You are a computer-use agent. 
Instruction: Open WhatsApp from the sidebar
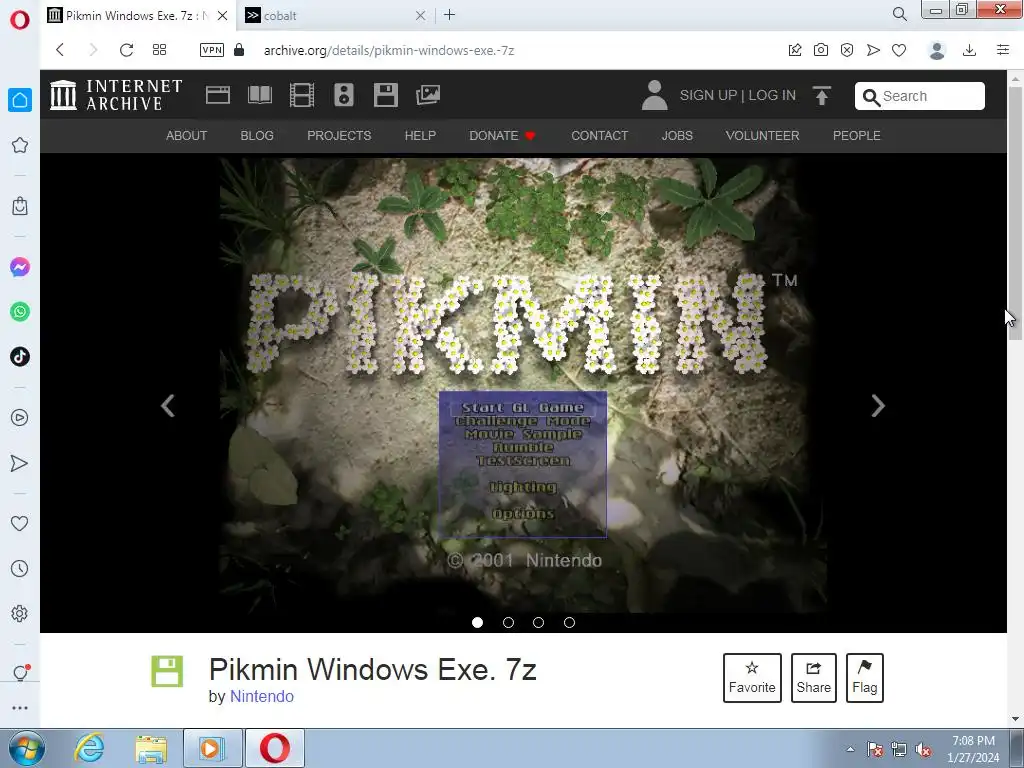[20, 312]
